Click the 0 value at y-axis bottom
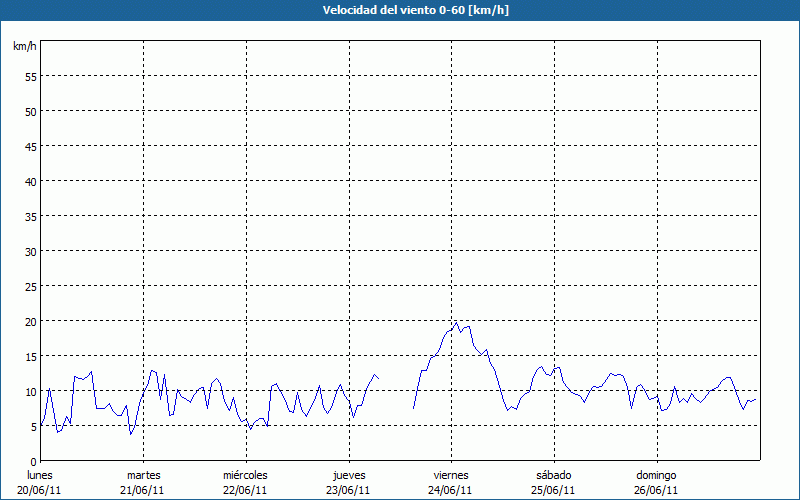Image resolution: width=800 pixels, height=500 pixels. click(x=33, y=461)
